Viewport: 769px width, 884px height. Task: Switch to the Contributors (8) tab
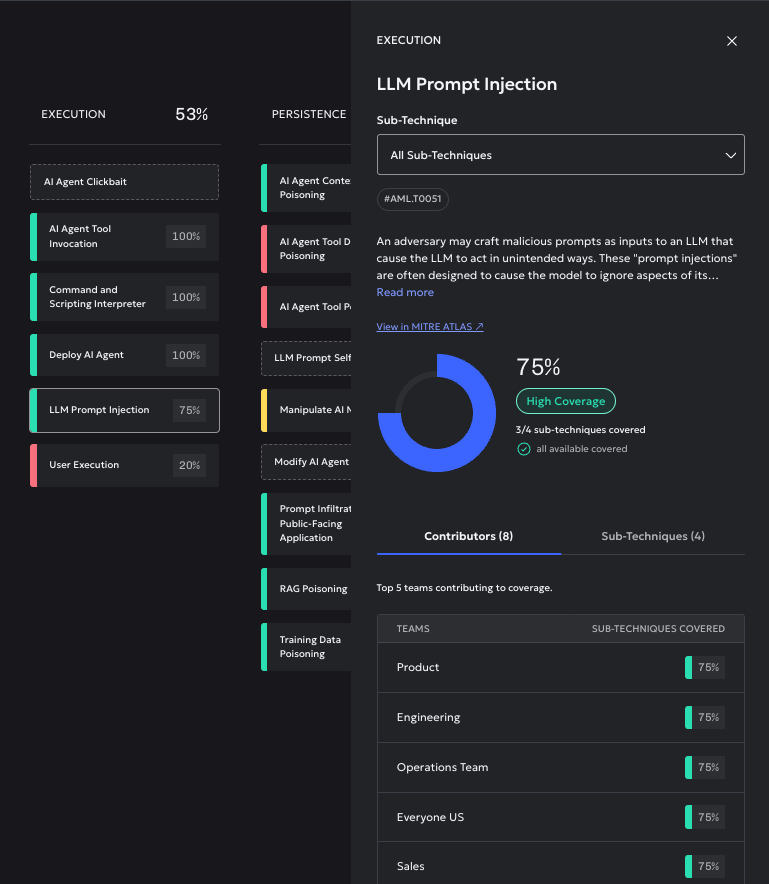(469, 536)
